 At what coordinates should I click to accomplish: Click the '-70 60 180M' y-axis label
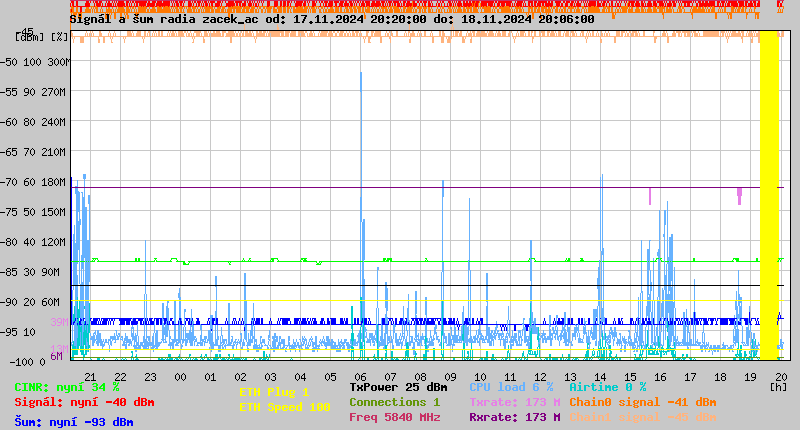coord(33,182)
